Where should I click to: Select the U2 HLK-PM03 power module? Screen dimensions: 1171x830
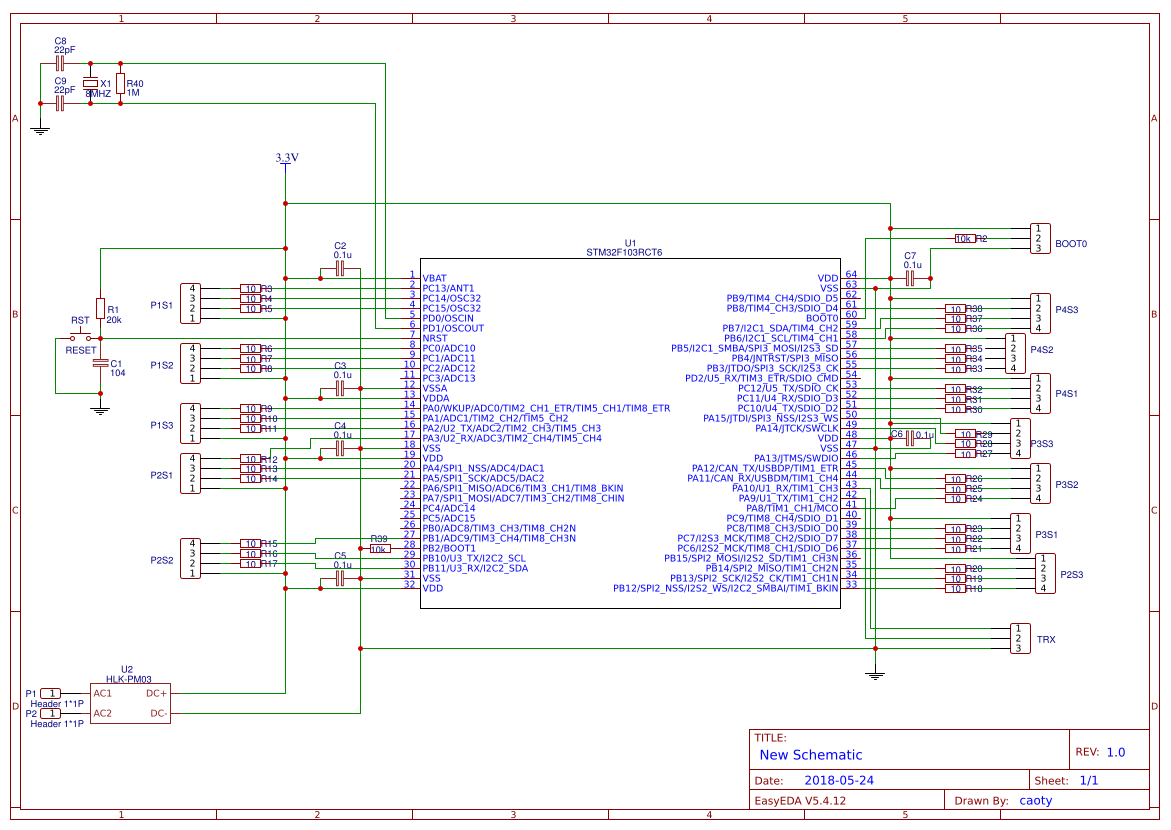(x=130, y=703)
